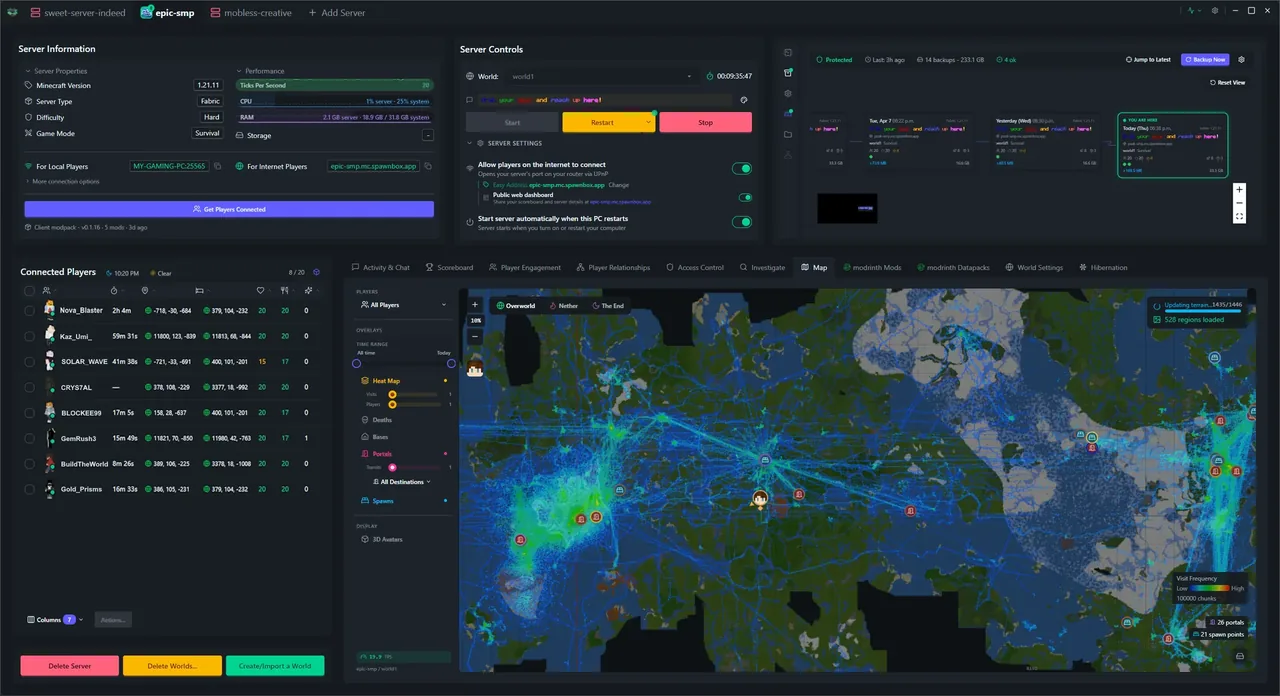Open the All Destinations dropdown under Portals
The image size is (1280, 696).
click(401, 481)
